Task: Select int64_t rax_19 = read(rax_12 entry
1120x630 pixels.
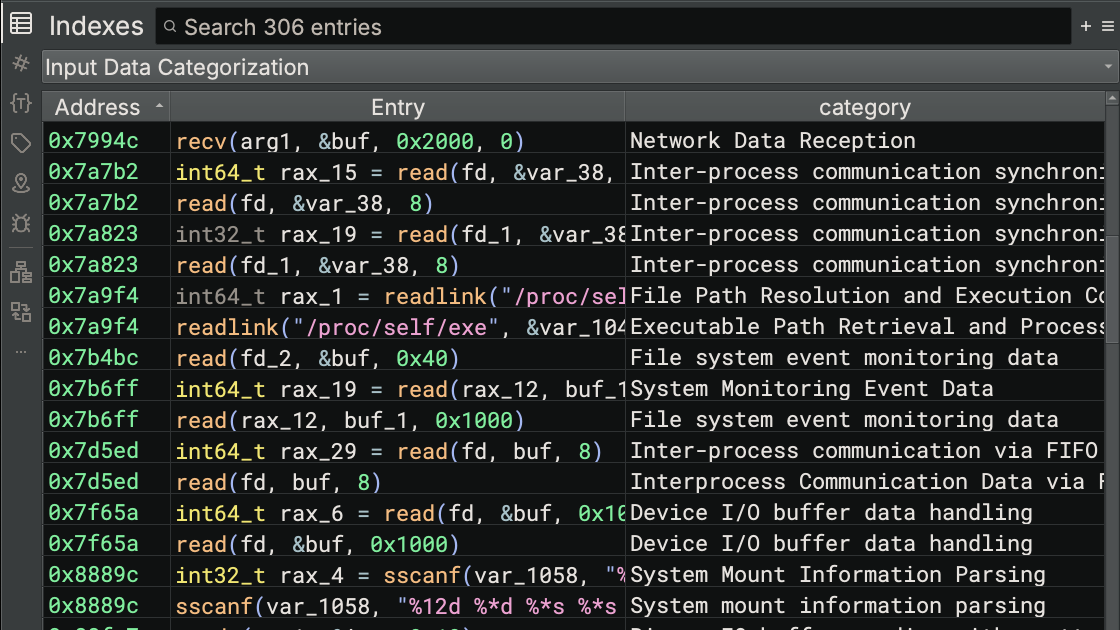Action: (x=399, y=389)
